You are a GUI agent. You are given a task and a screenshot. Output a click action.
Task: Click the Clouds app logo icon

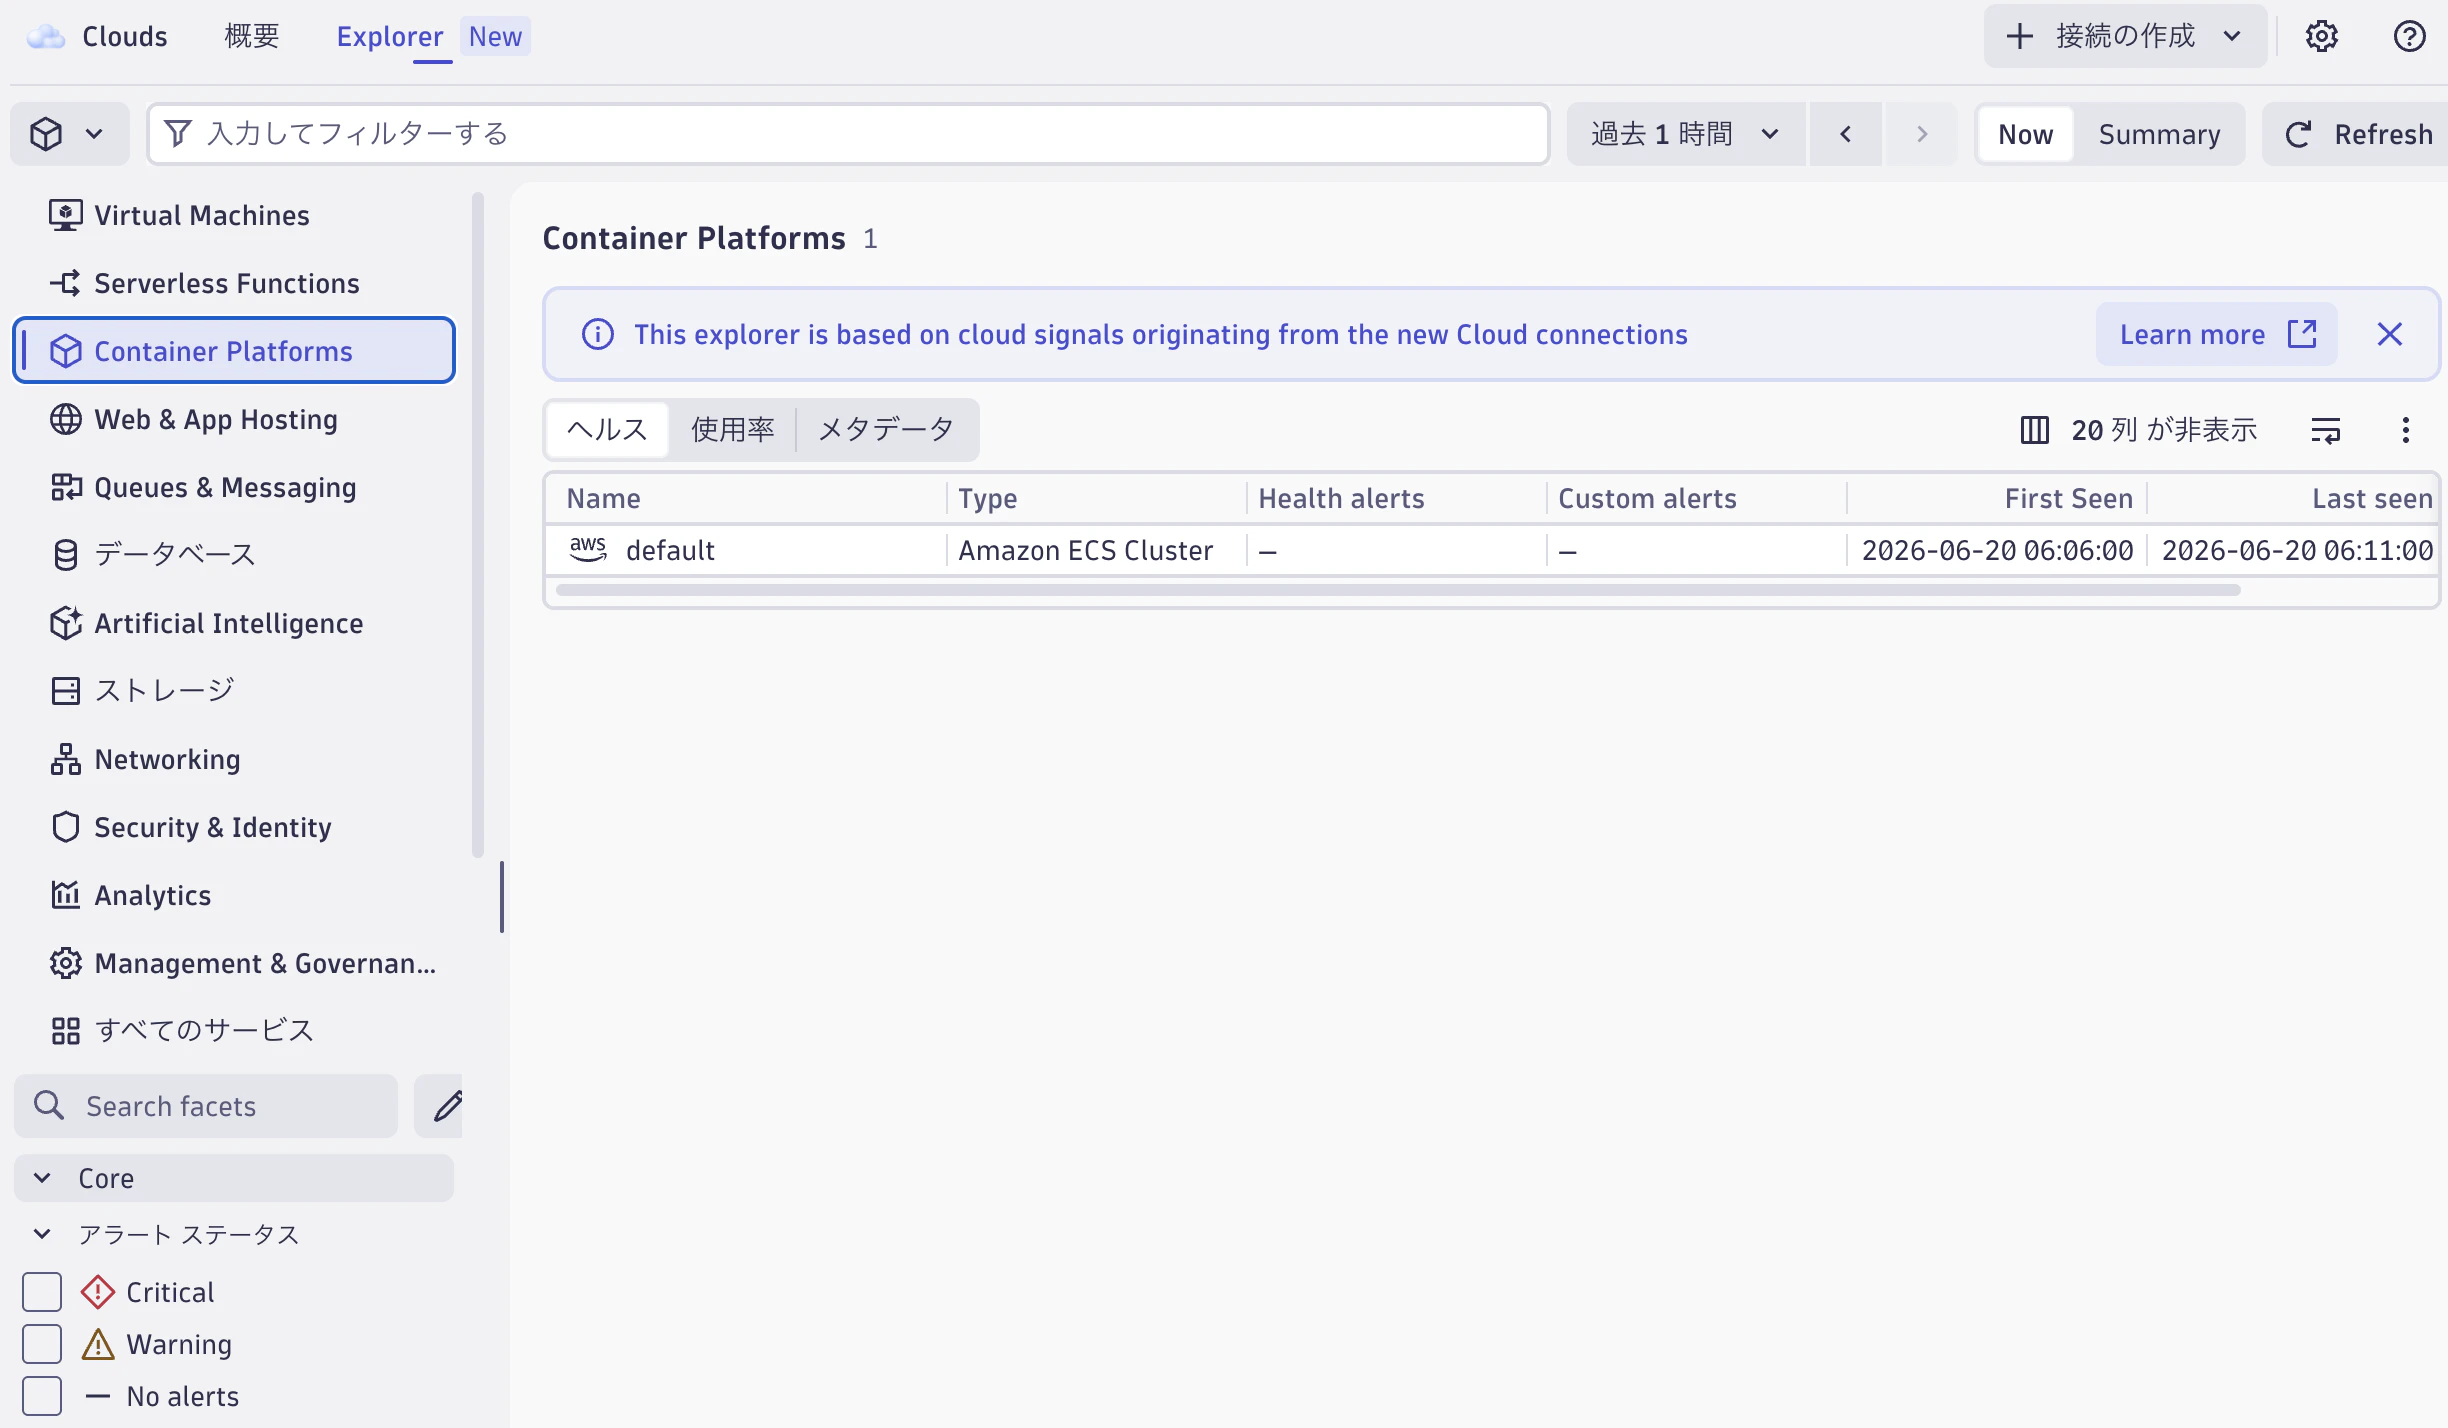click(x=45, y=37)
